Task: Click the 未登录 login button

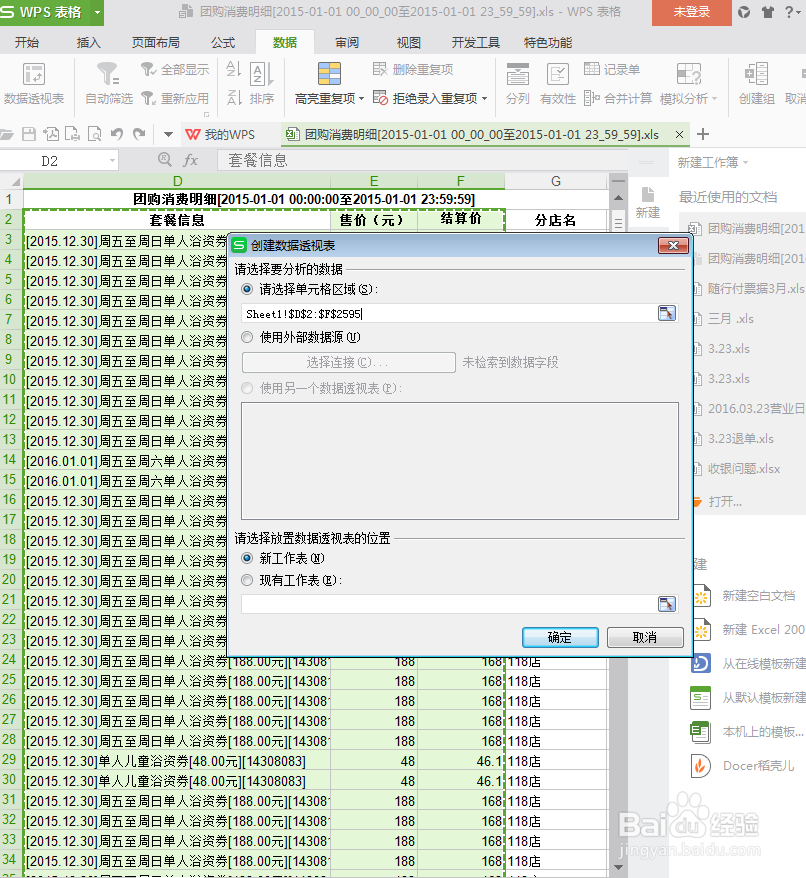Action: coord(692,12)
